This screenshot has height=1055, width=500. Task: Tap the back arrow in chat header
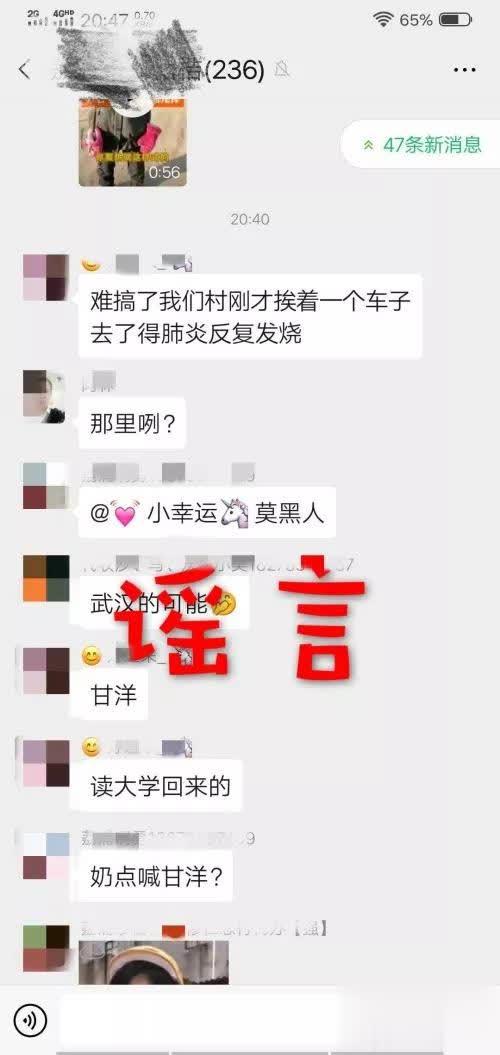[x=24, y=69]
